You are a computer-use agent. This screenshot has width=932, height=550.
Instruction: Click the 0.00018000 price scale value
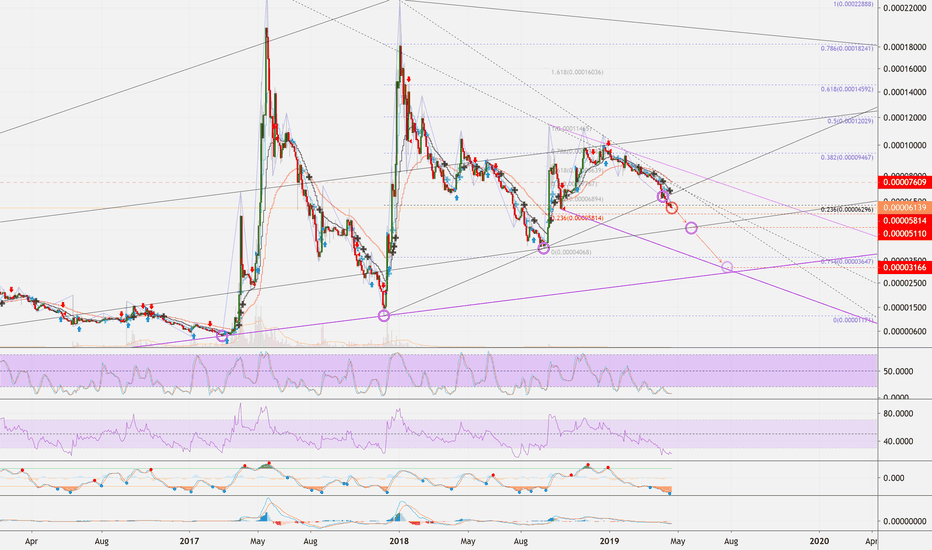905,47
